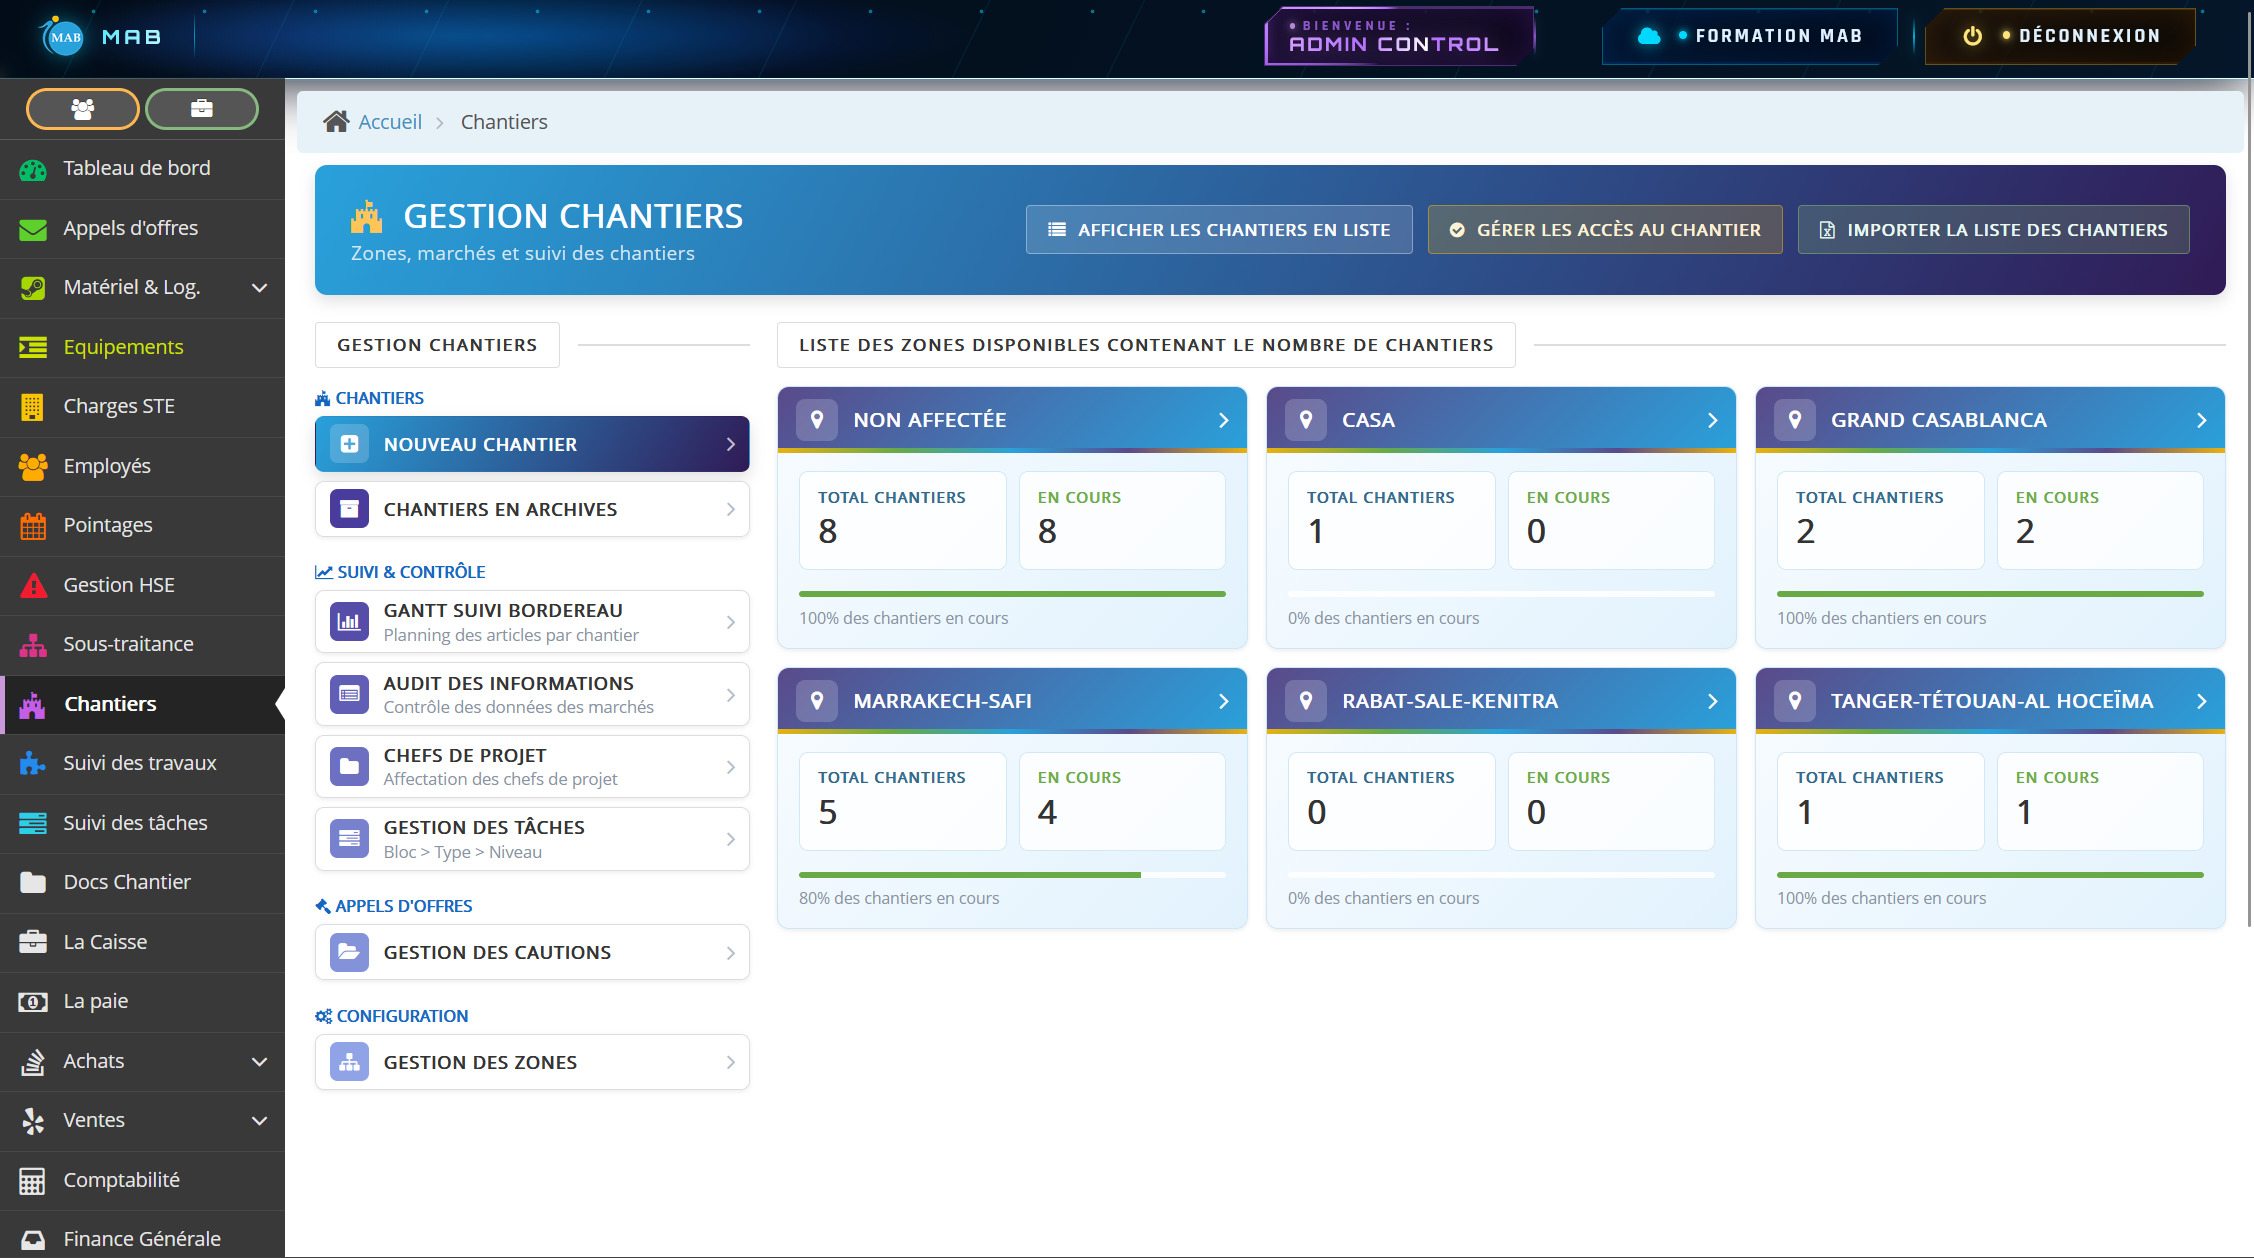Click the Suivi des travaux puzzle icon
Image resolution: width=2254 pixels, height=1258 pixels.
(33, 764)
